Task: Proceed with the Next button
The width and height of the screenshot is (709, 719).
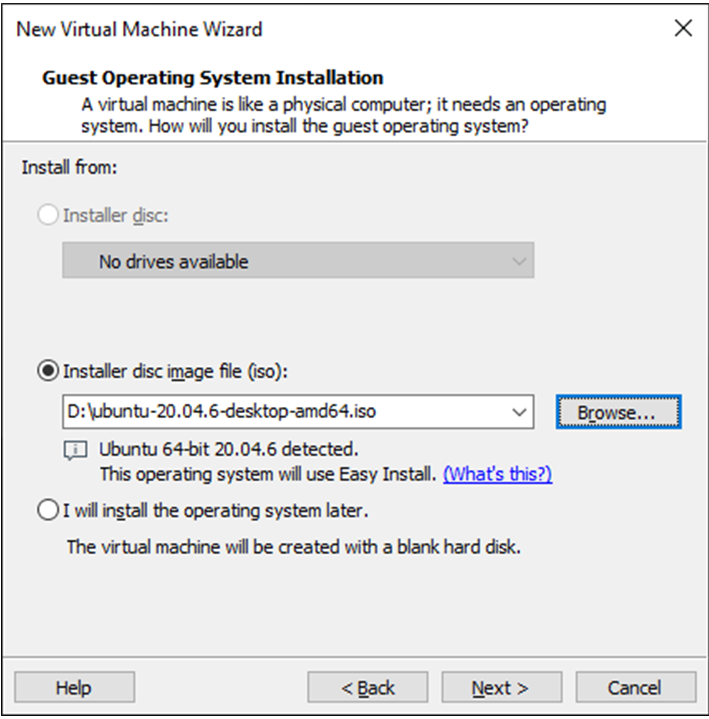Action: pos(501,688)
